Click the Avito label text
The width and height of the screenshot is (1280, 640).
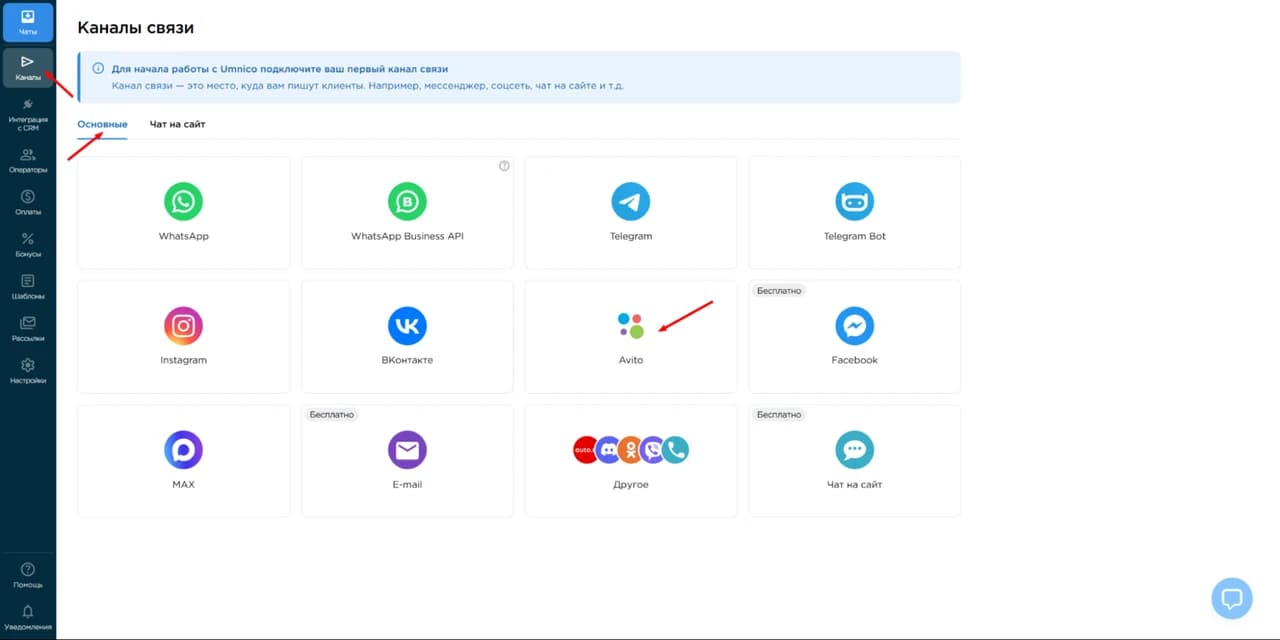click(x=631, y=360)
